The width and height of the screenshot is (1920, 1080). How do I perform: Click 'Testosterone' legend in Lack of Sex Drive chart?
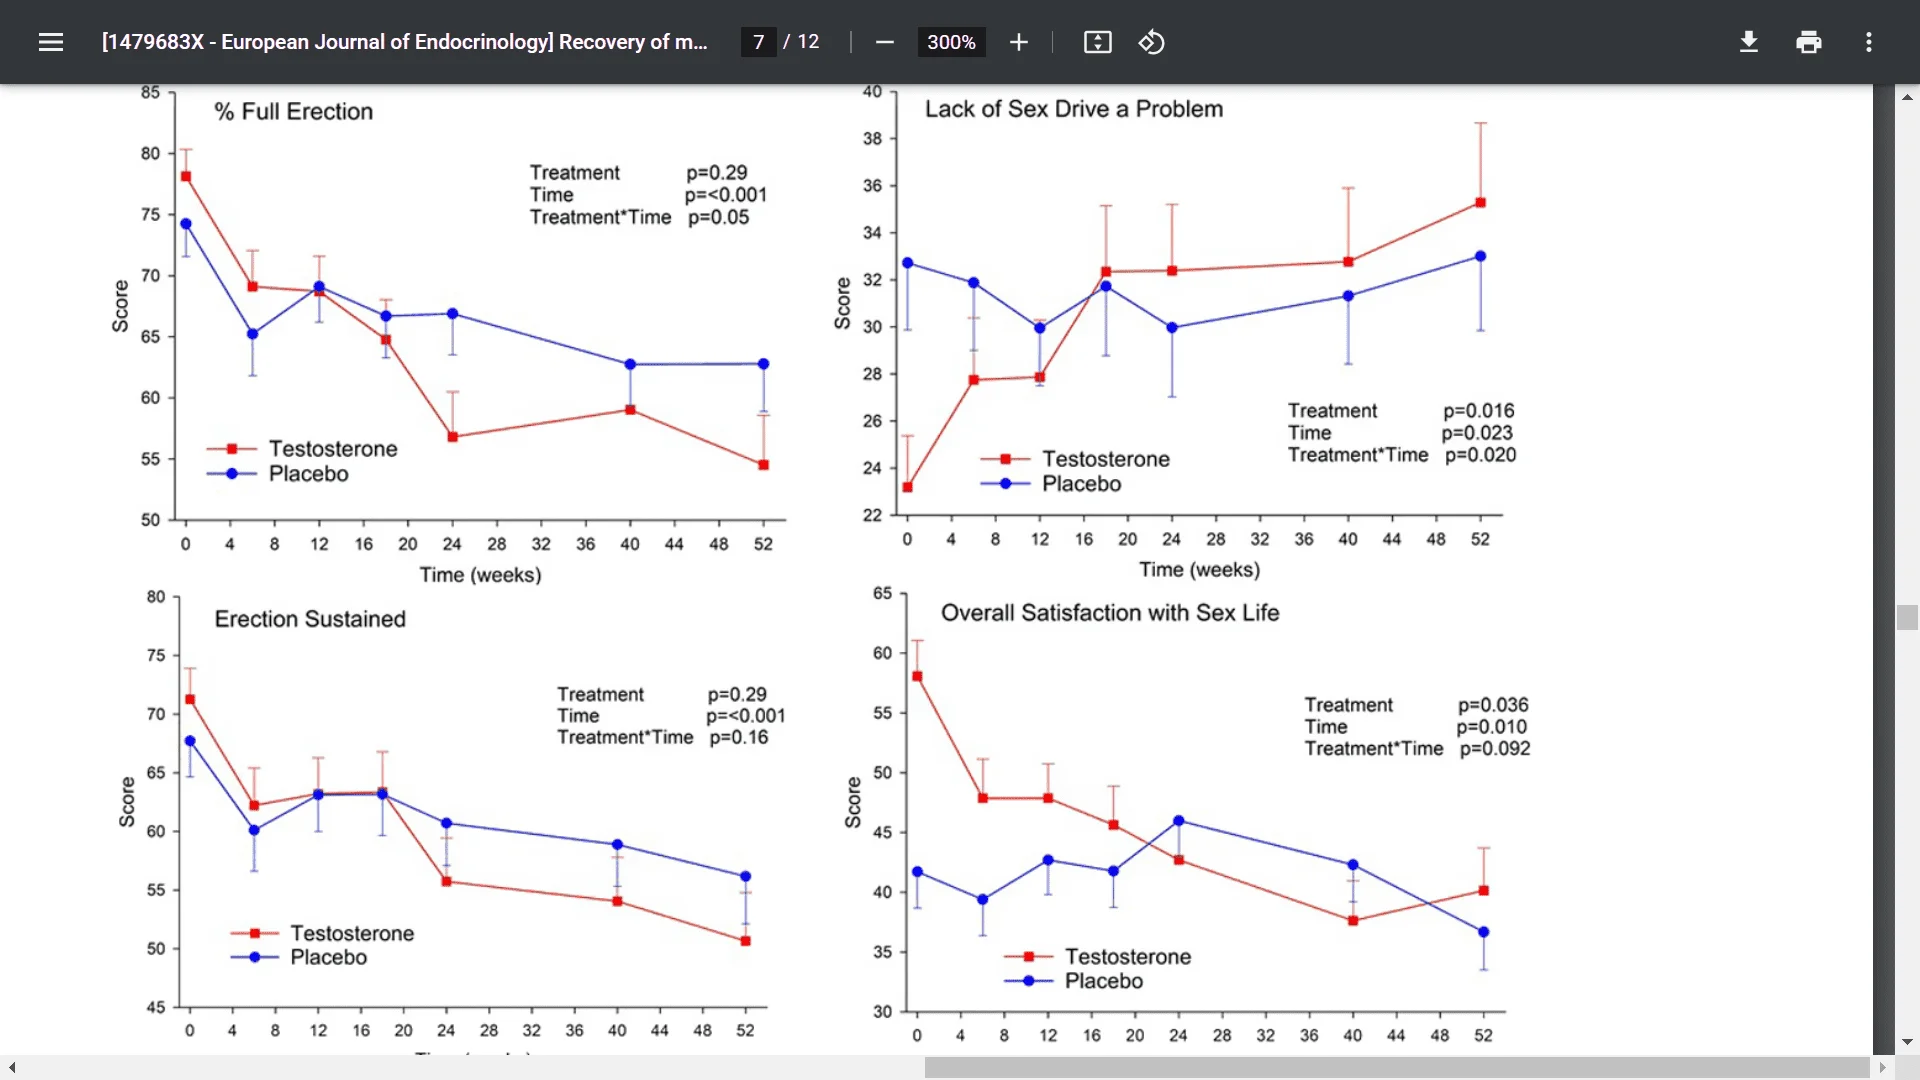1106,459
